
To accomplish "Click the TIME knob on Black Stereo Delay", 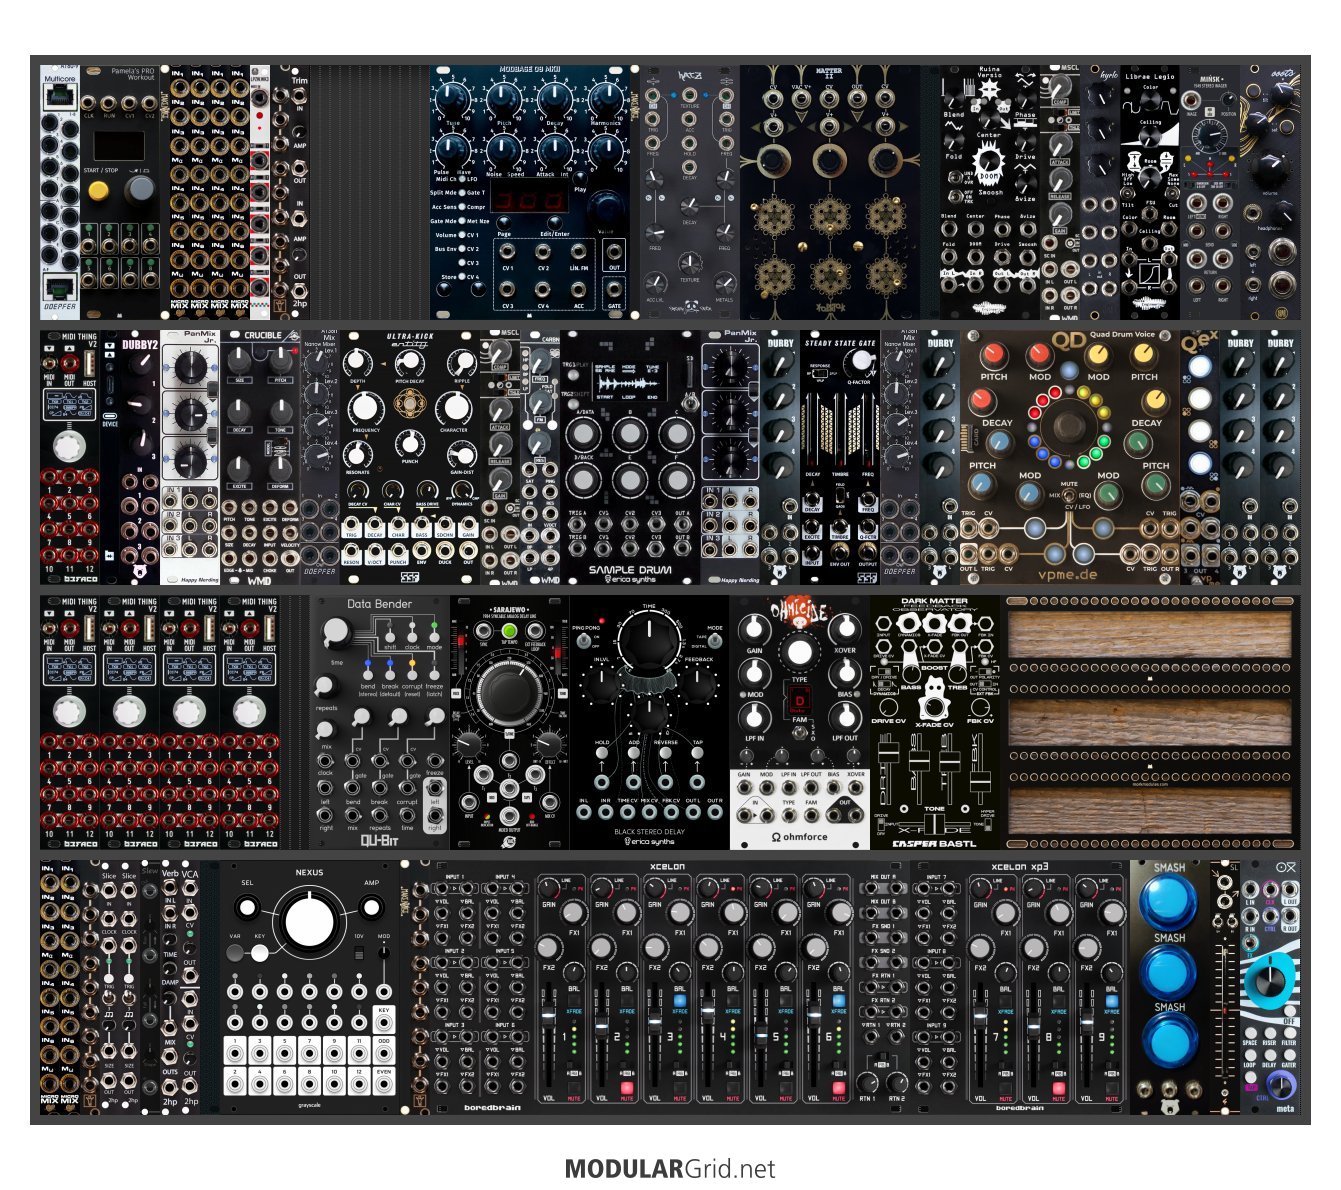I will click(x=651, y=640).
